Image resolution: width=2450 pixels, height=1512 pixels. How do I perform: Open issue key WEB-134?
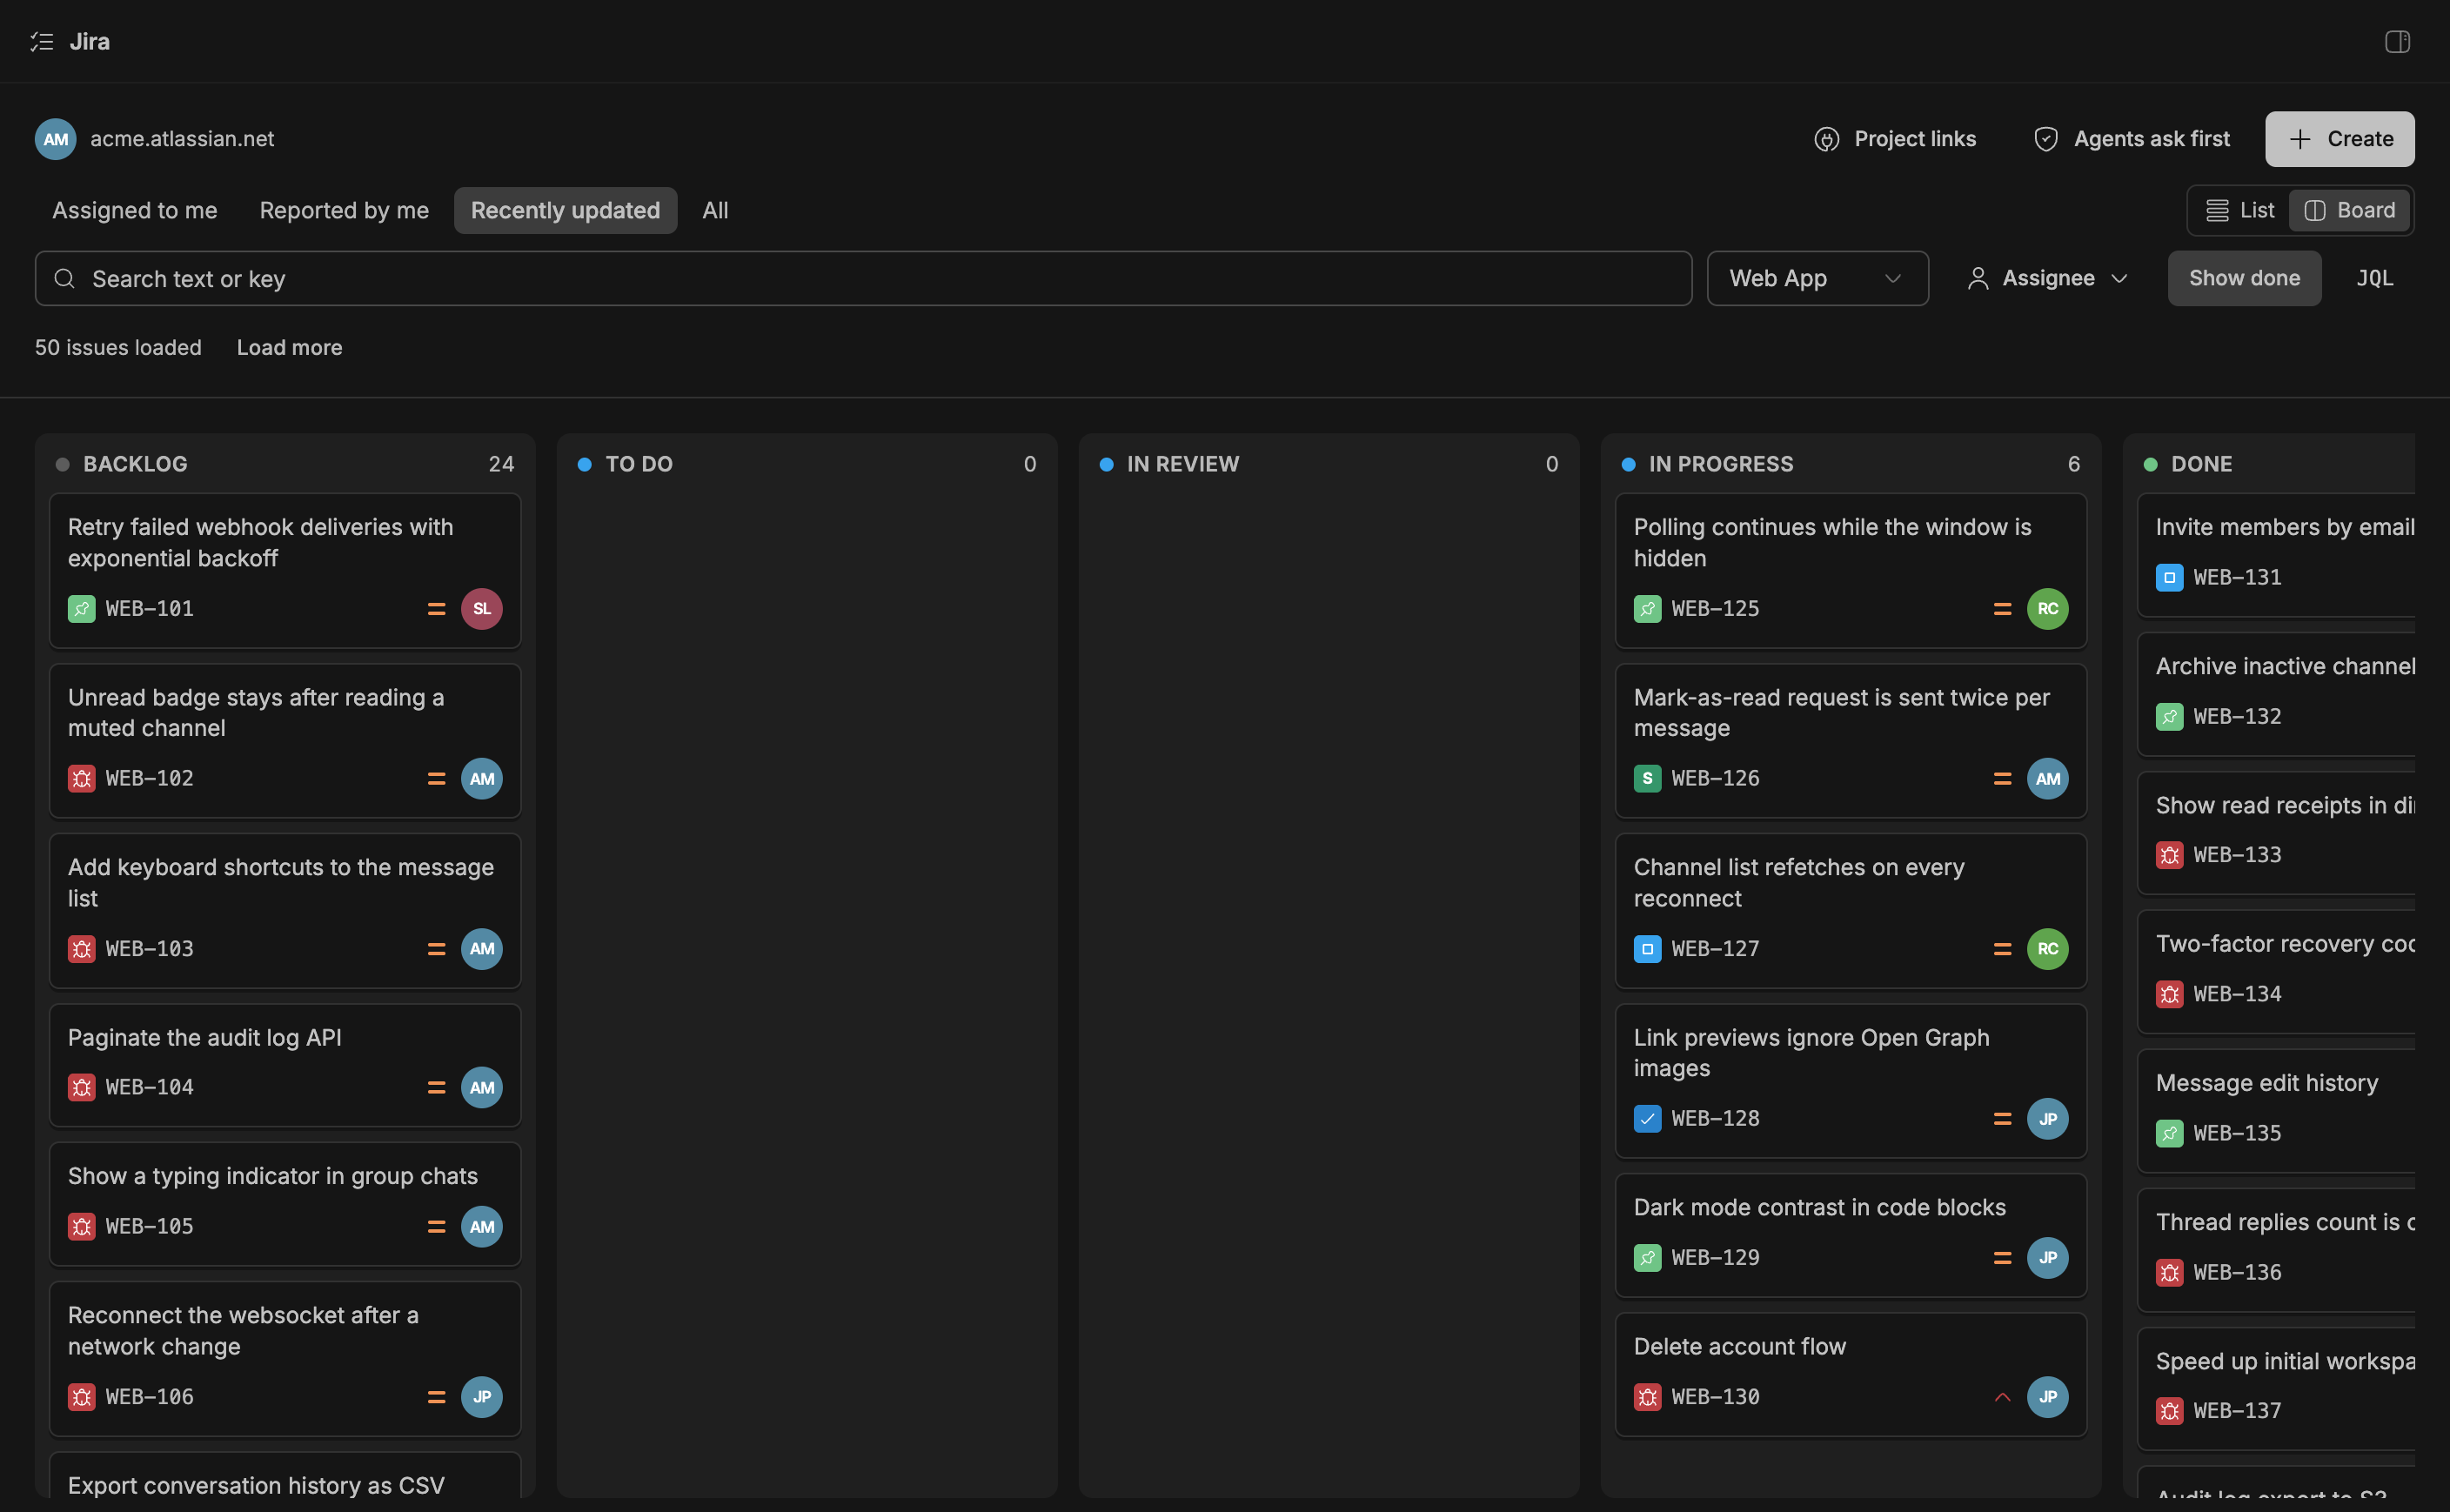(x=2237, y=994)
